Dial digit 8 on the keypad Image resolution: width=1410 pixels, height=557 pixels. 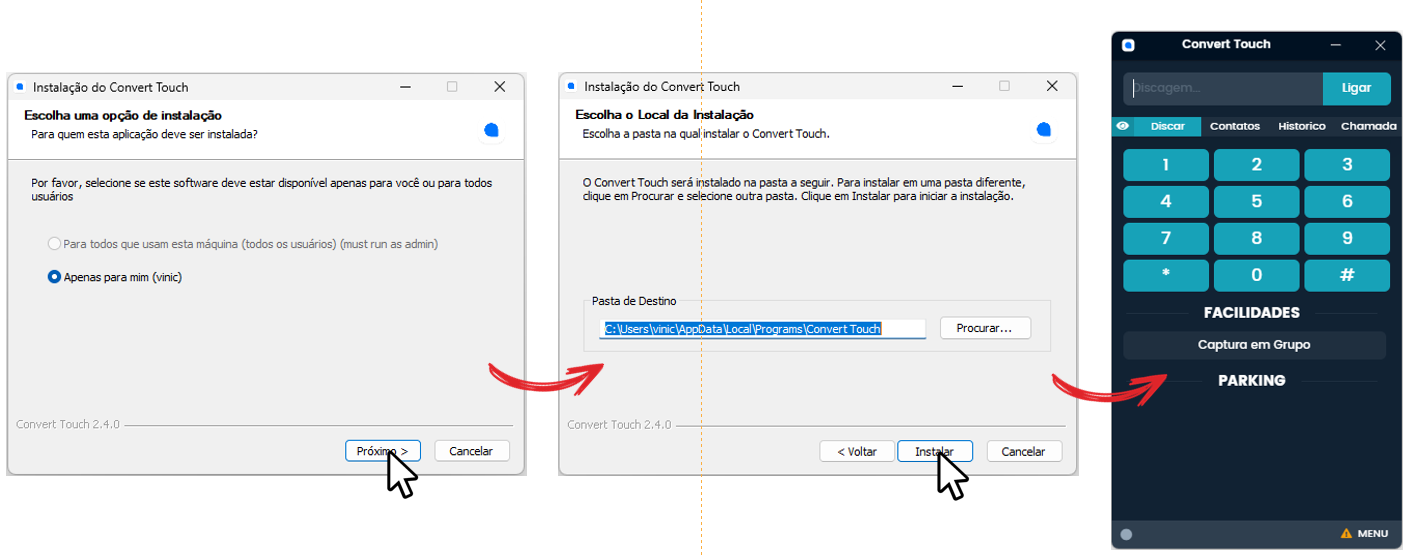pyautogui.click(x=1257, y=238)
